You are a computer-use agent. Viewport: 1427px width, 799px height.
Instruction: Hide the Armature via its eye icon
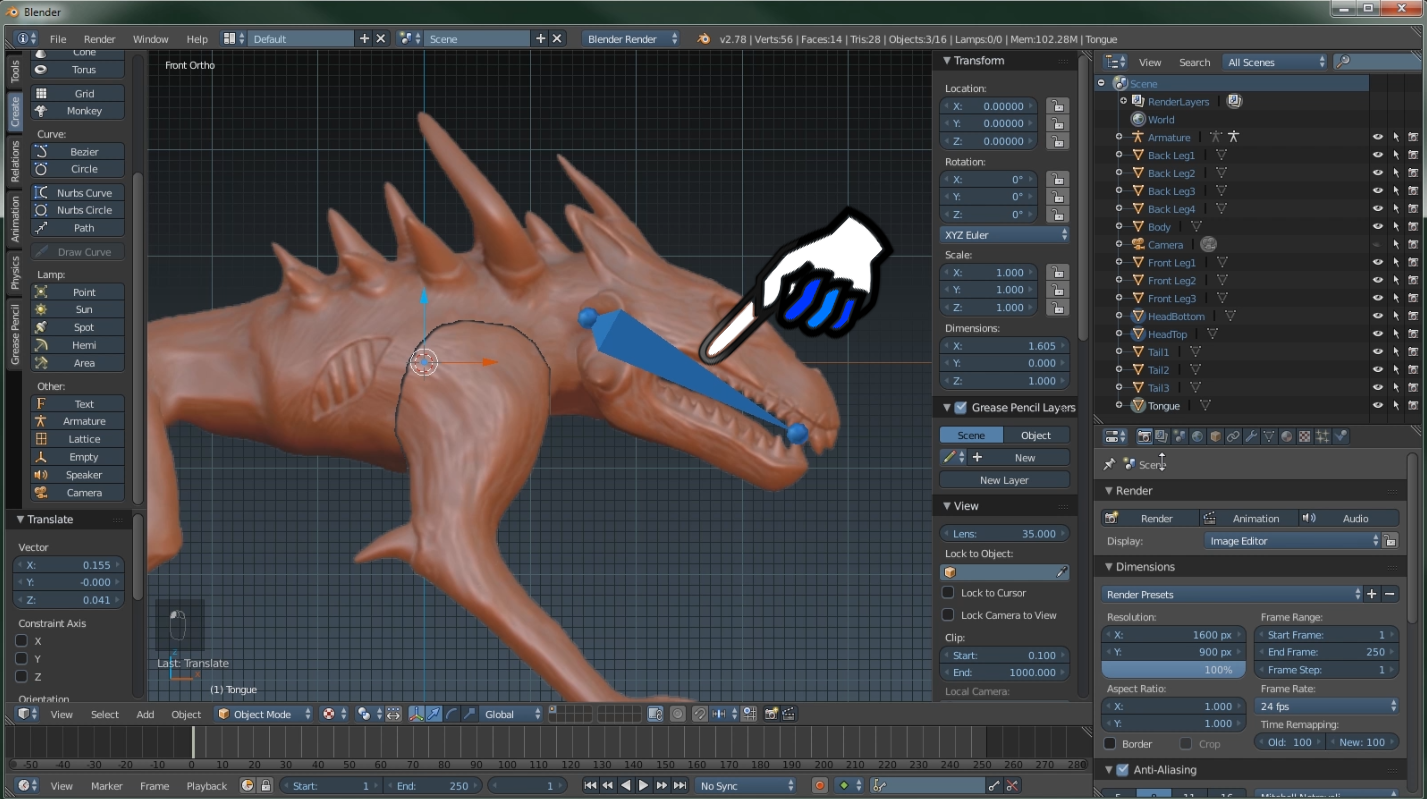[x=1378, y=138]
